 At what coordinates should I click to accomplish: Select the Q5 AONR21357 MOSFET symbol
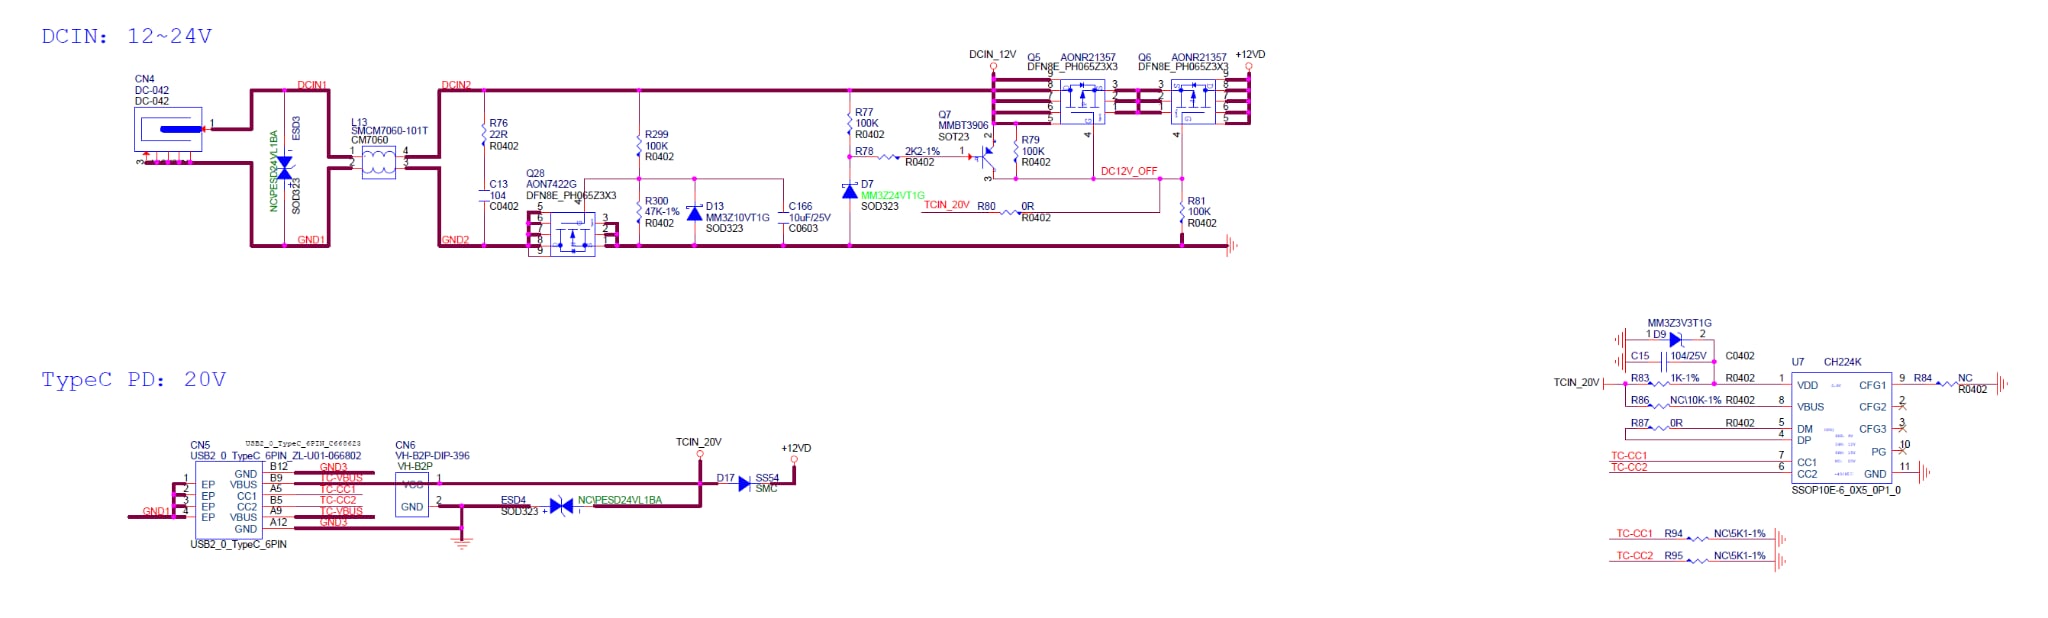(x=1082, y=102)
